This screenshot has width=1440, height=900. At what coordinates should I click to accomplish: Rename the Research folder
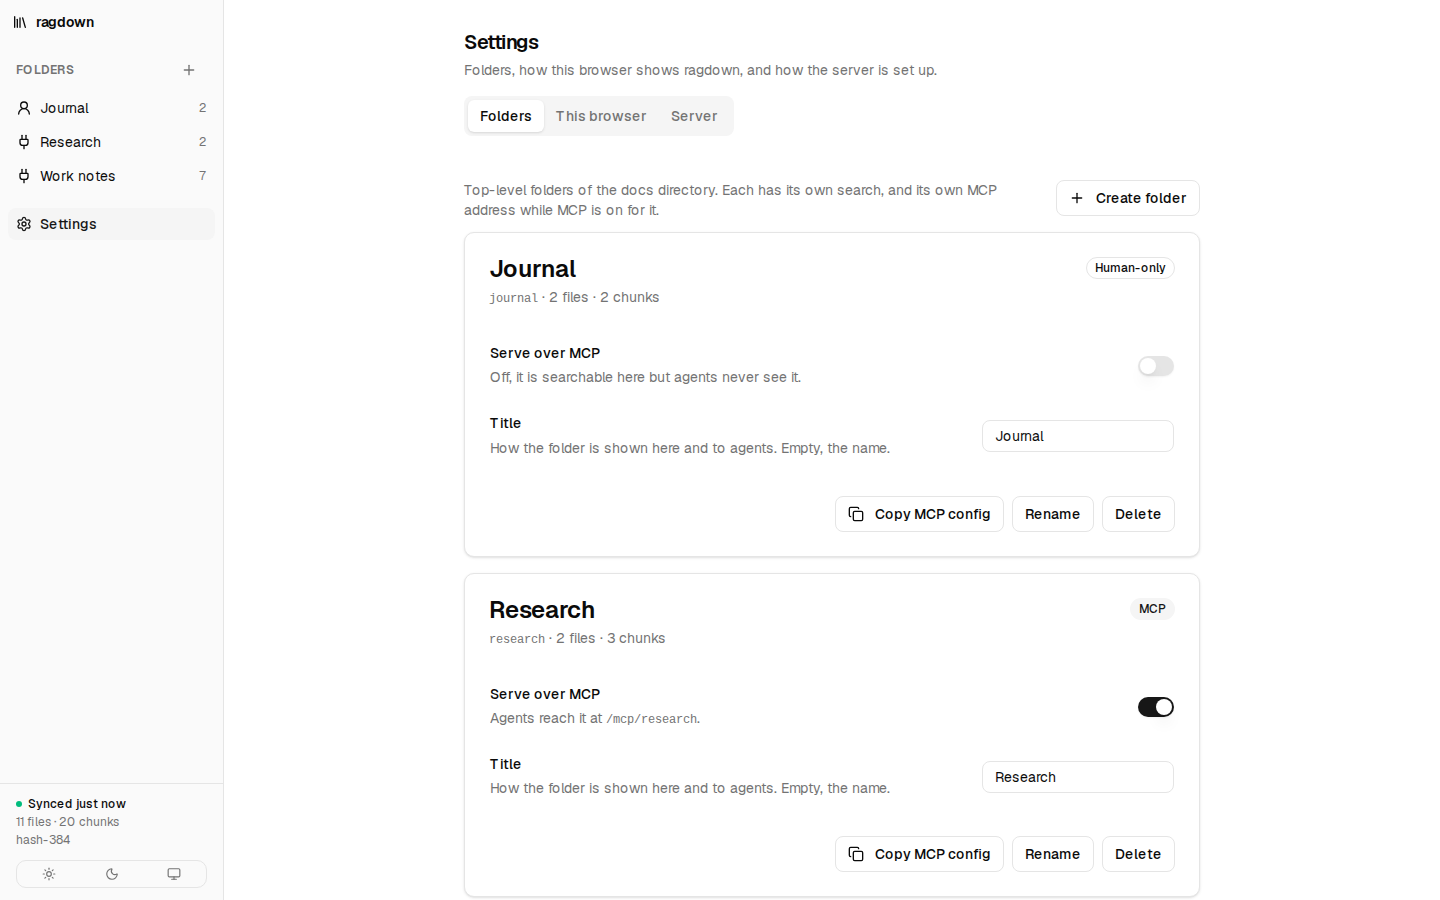[1053, 854]
